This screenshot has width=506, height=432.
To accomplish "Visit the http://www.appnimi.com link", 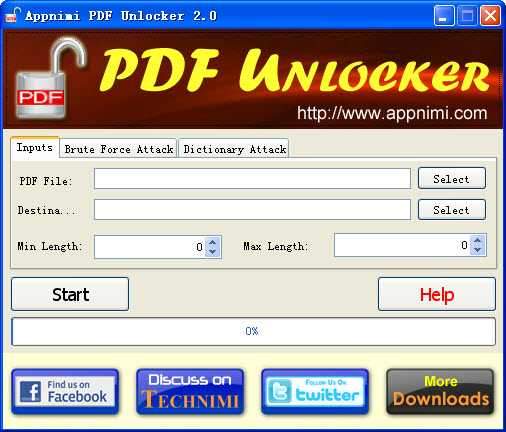I will pyautogui.click(x=392, y=114).
